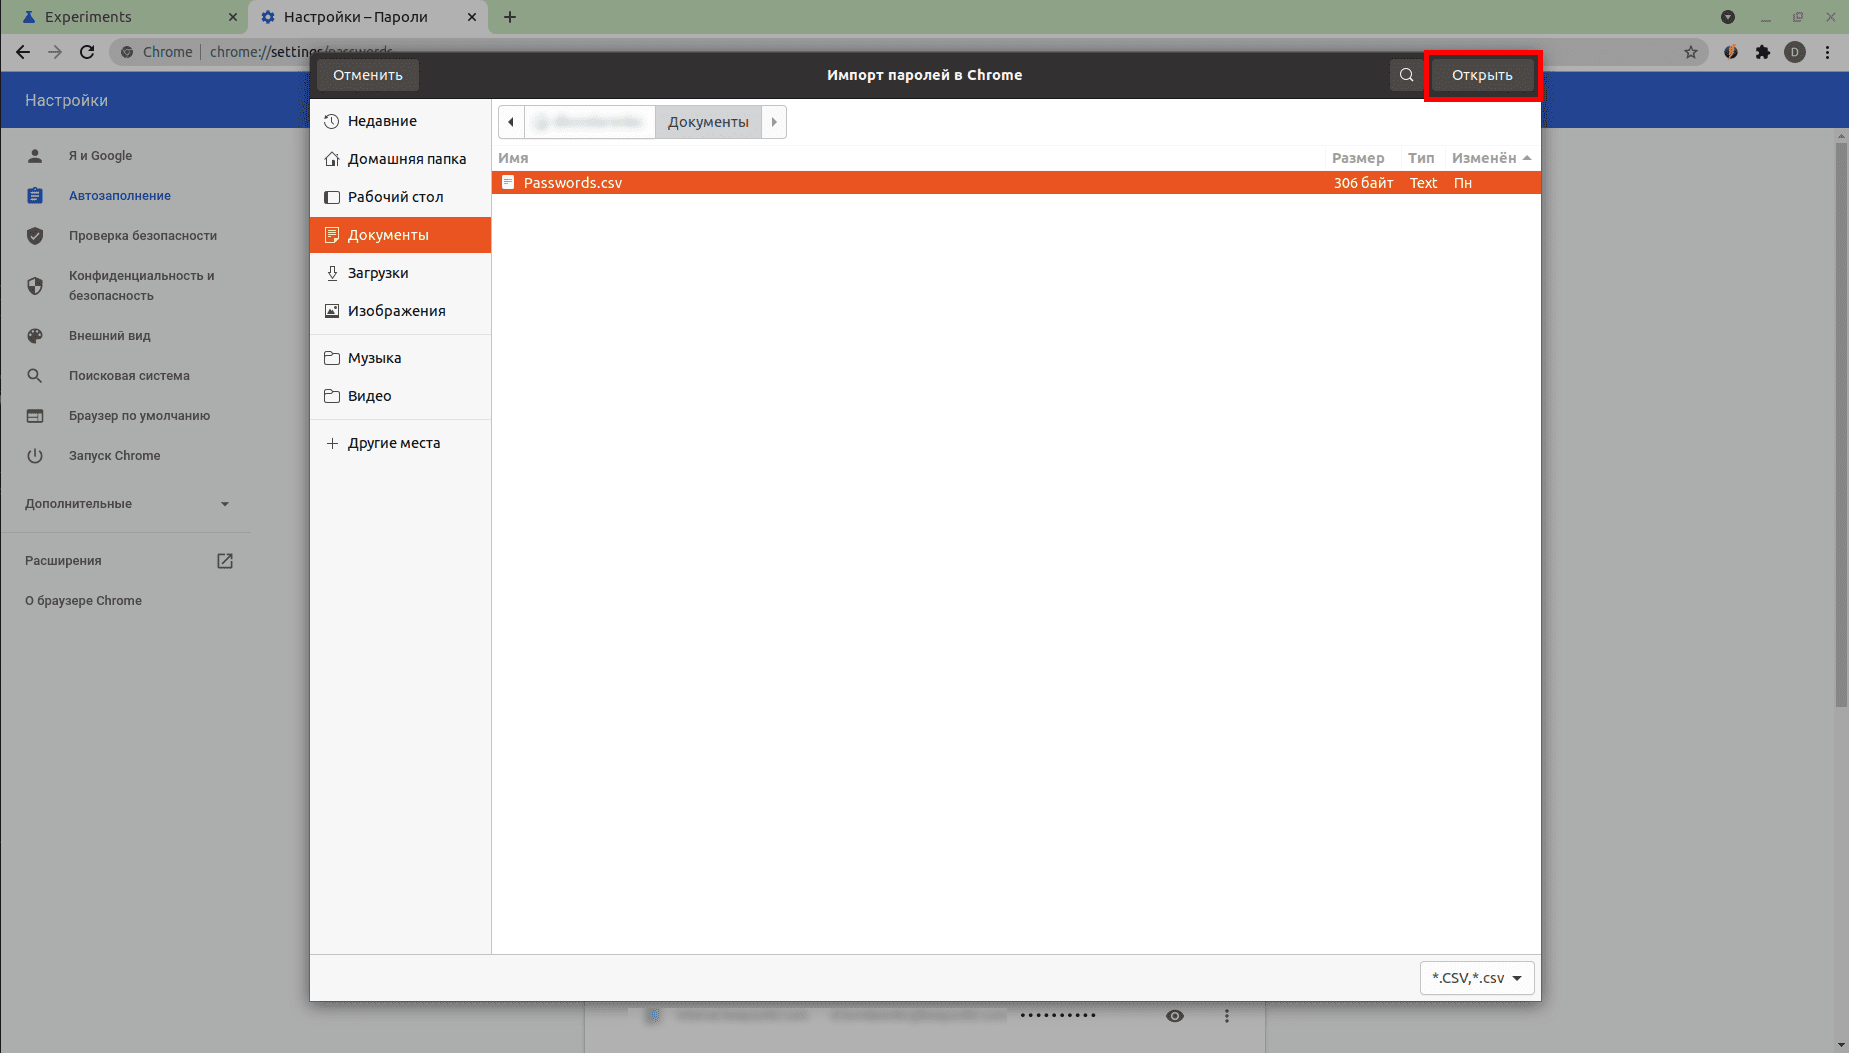The height and width of the screenshot is (1053, 1849).
Task: Click the browser reload icon
Action: 87,52
